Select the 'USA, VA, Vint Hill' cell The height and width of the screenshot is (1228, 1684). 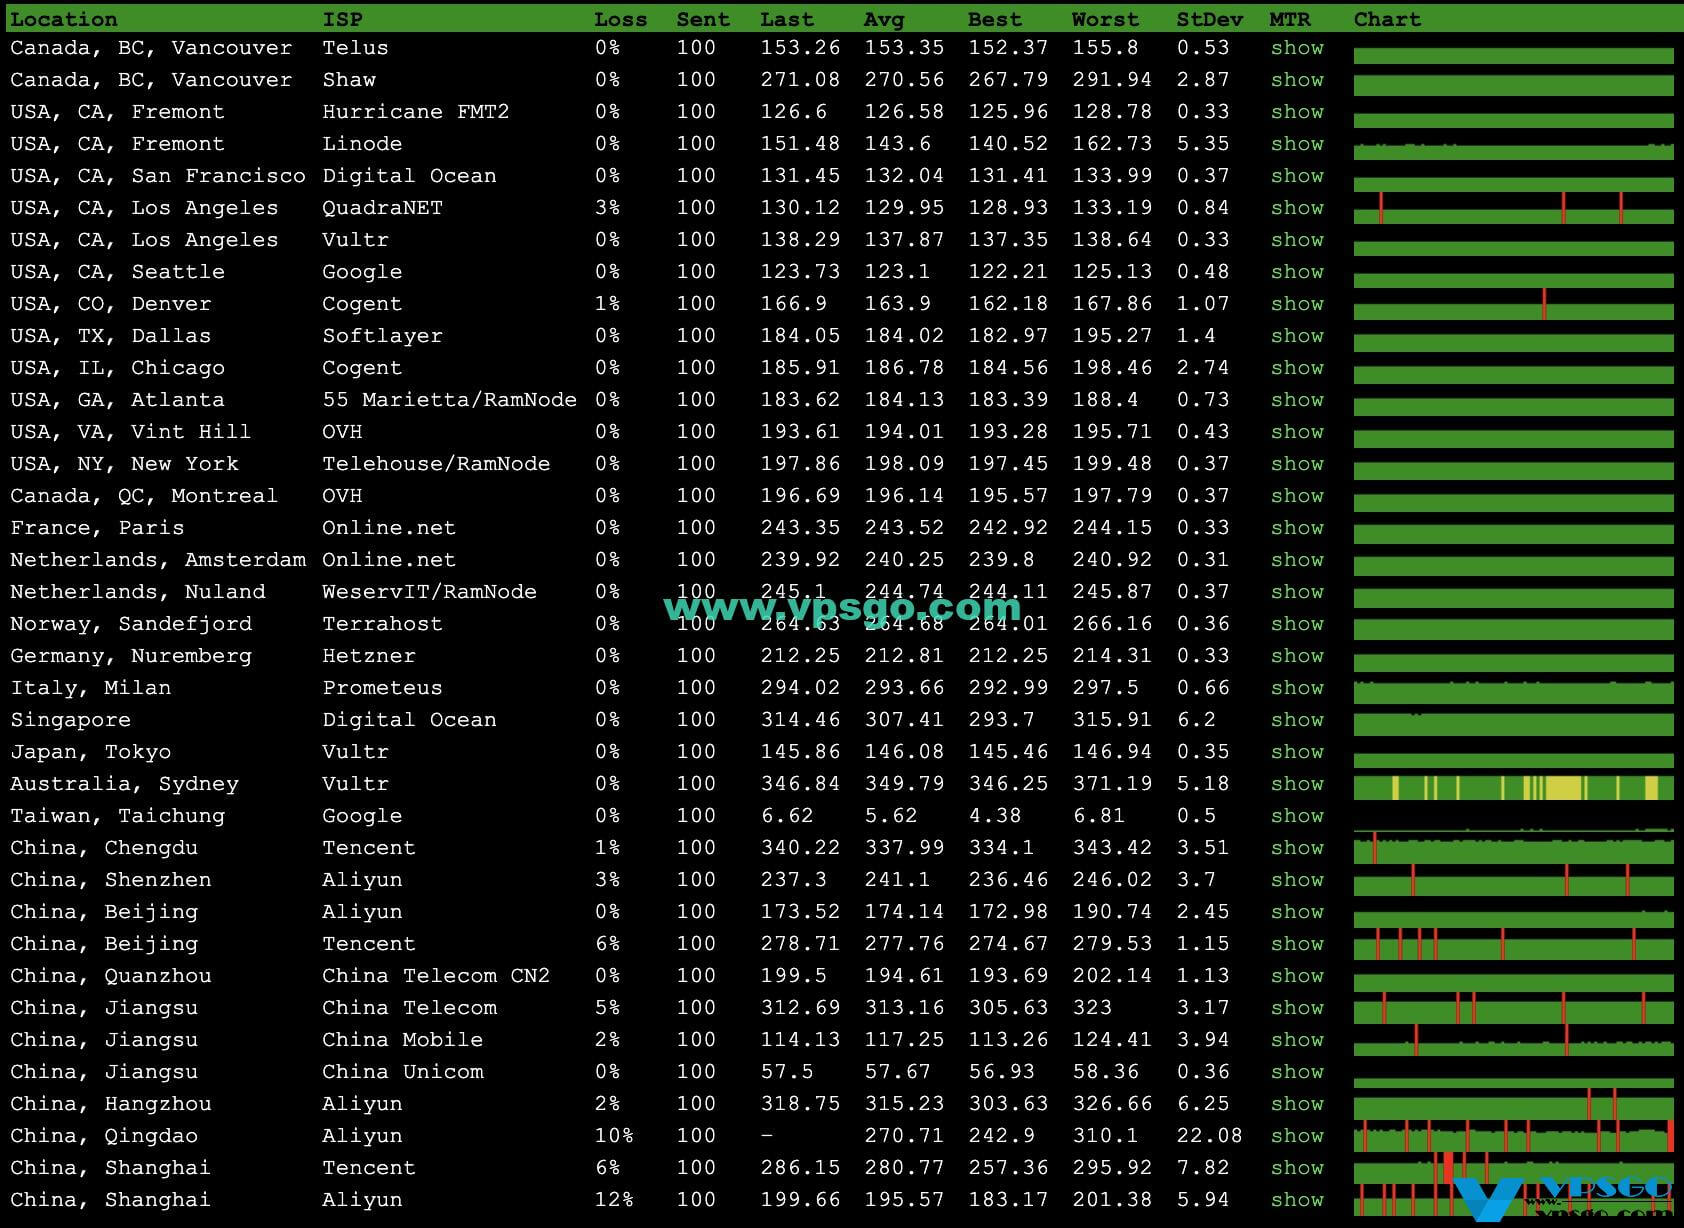[x=131, y=432]
